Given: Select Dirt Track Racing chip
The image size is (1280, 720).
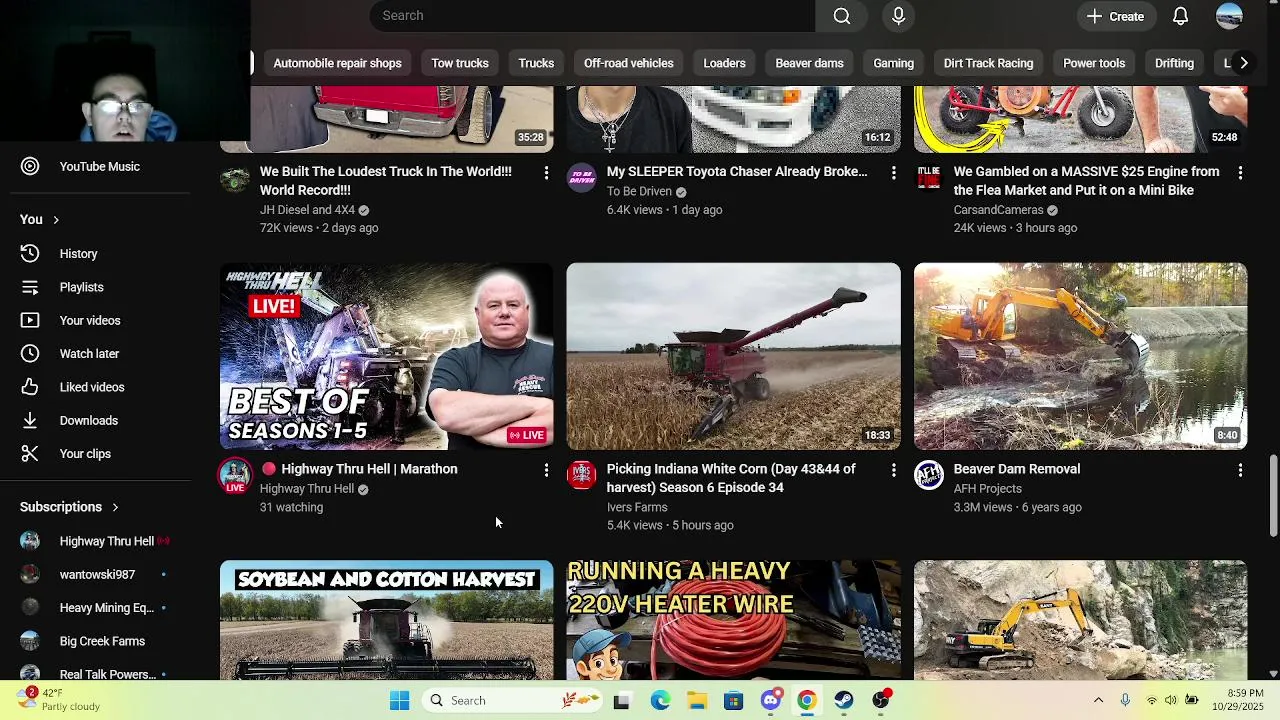Looking at the screenshot, I should click(x=988, y=63).
